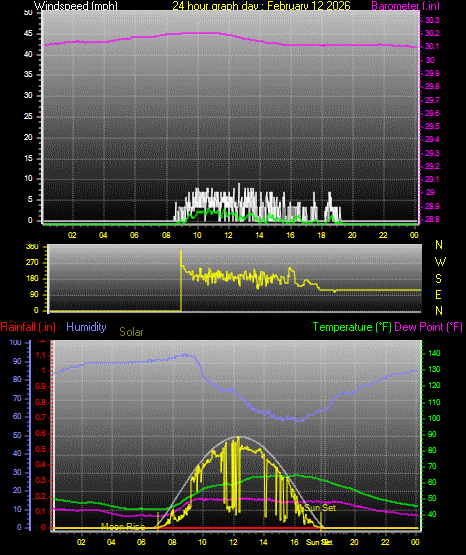
Task: Click the 140 temperature scale value
Action: 434,353
